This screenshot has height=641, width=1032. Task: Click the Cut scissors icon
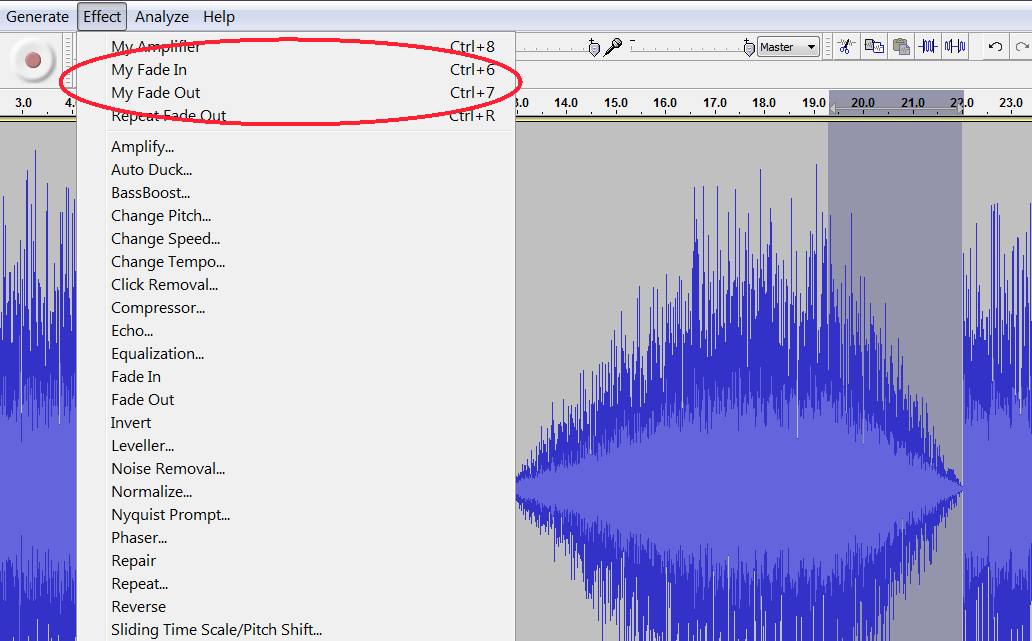tap(846, 47)
